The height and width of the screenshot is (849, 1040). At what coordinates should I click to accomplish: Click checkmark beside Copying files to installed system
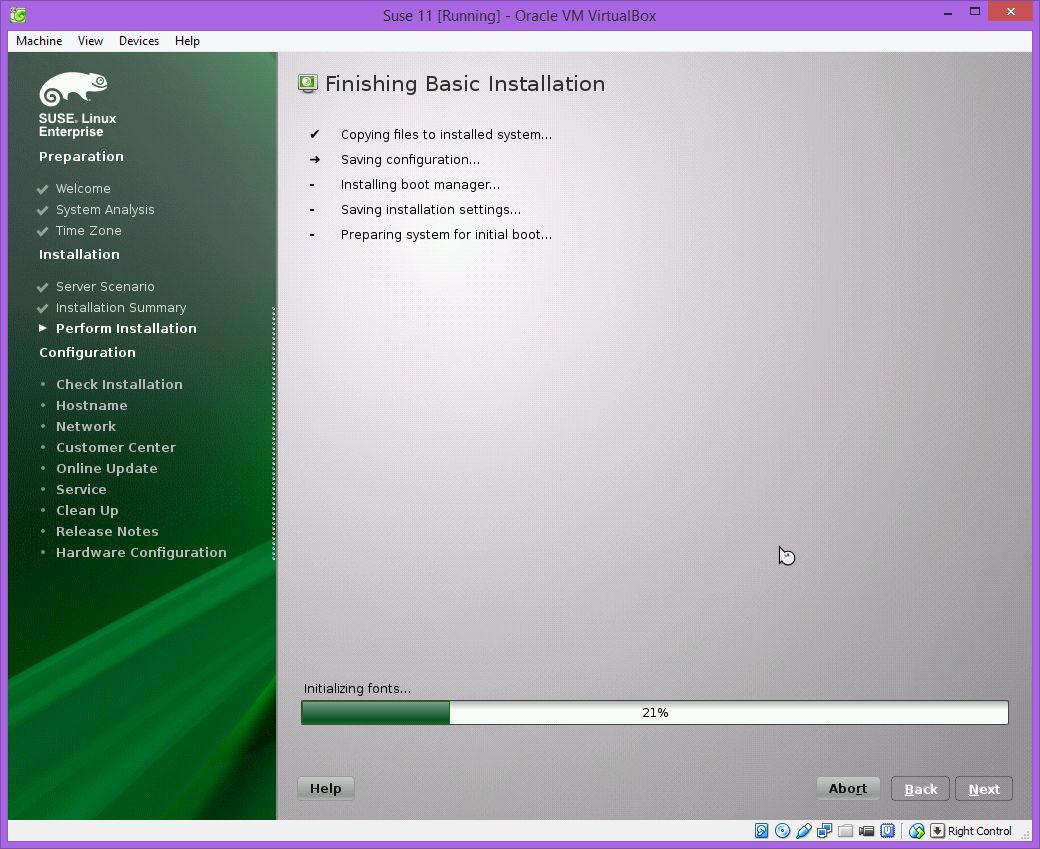[x=314, y=134]
